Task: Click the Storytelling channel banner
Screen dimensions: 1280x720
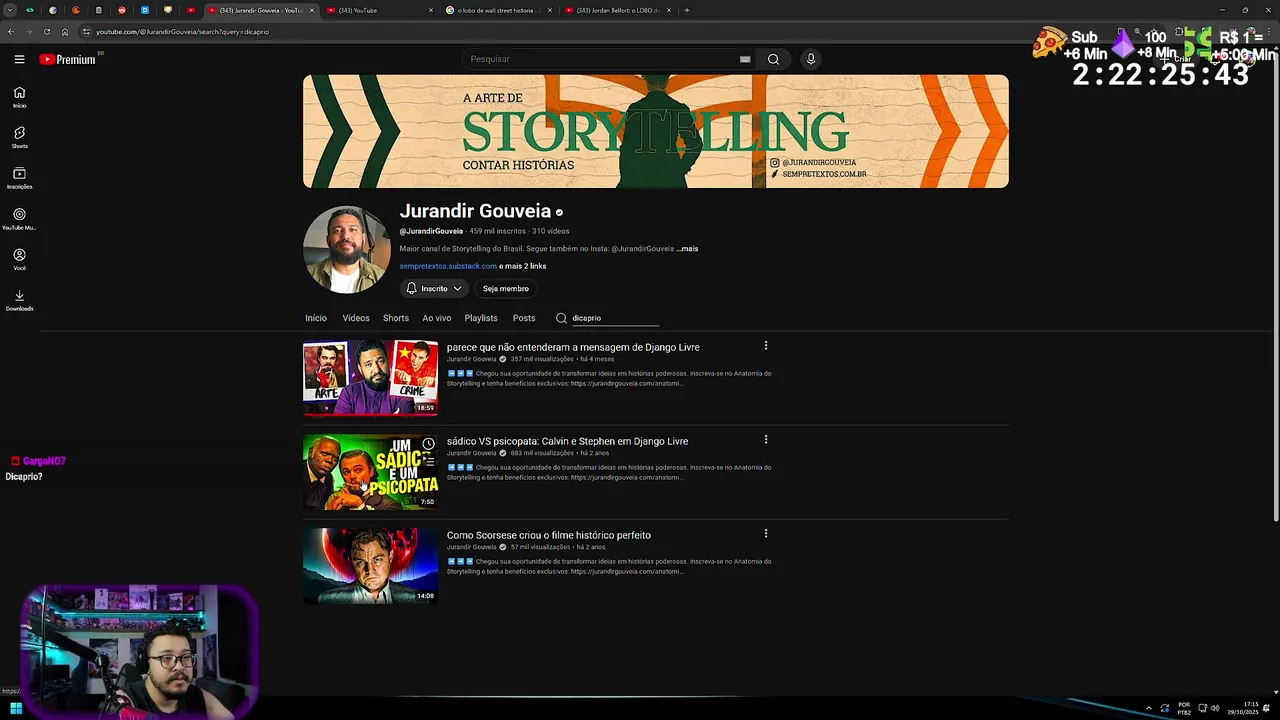Action: pyautogui.click(x=656, y=131)
